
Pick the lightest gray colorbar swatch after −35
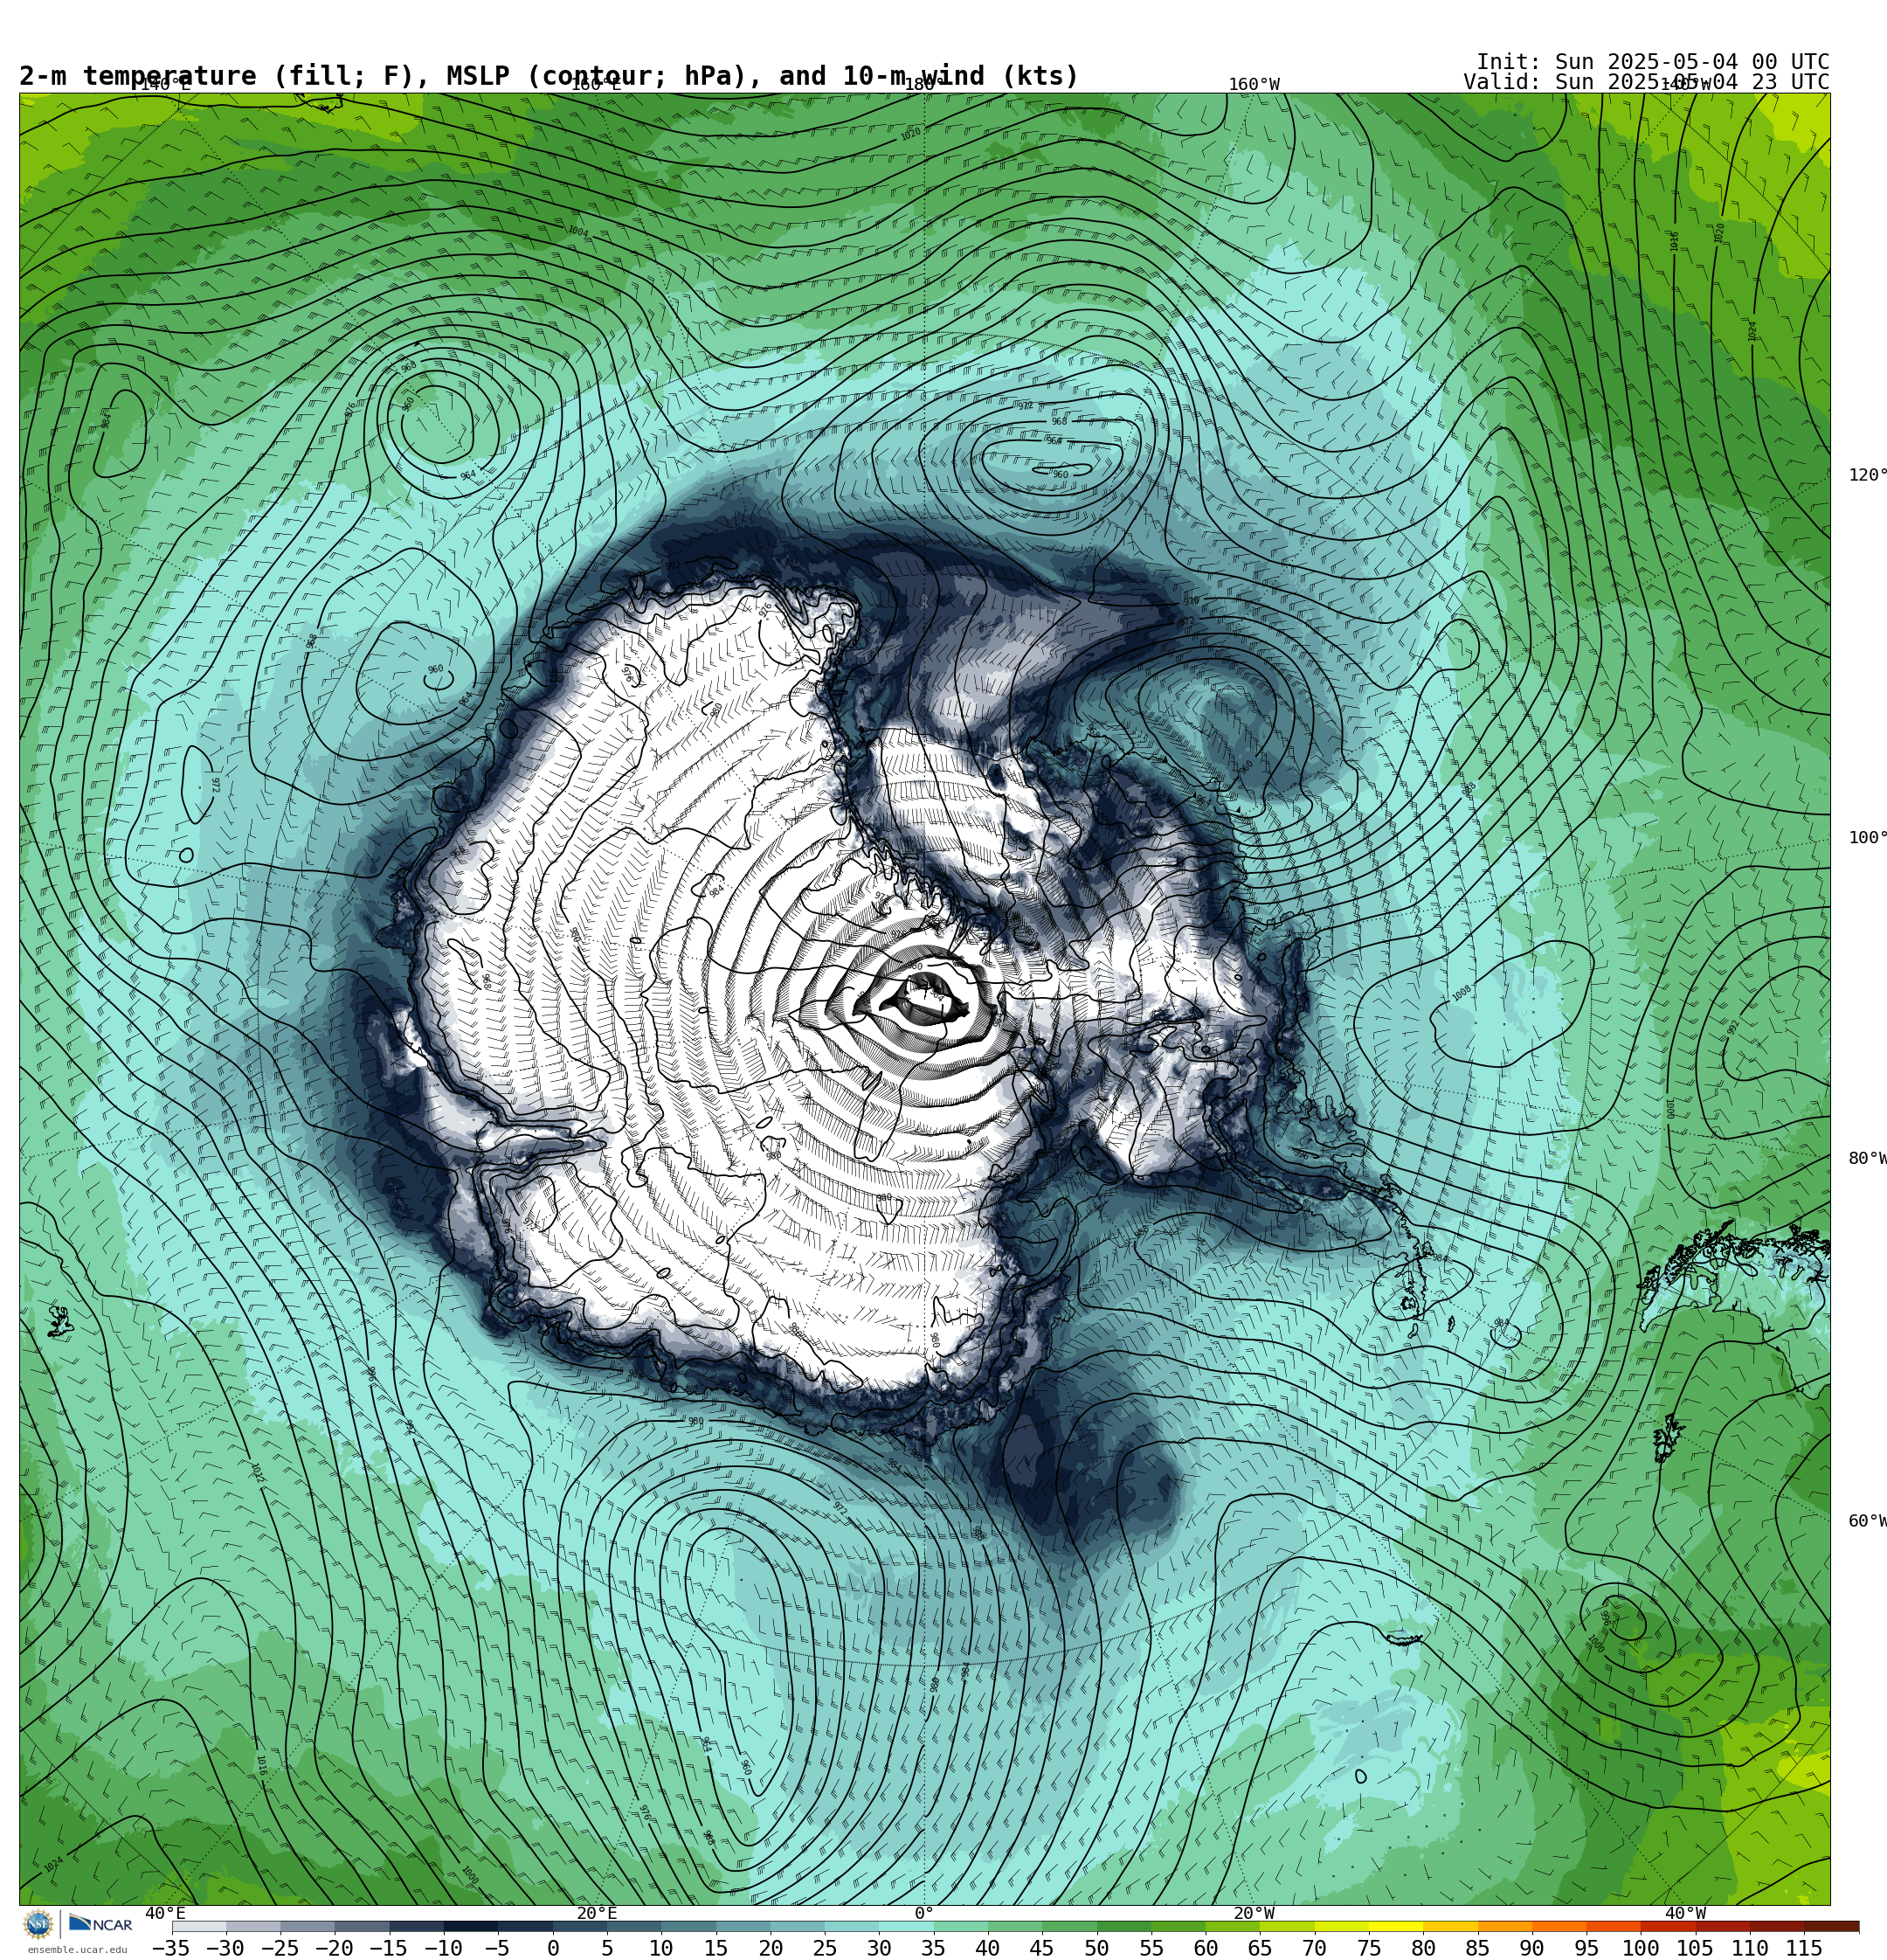click(199, 1926)
